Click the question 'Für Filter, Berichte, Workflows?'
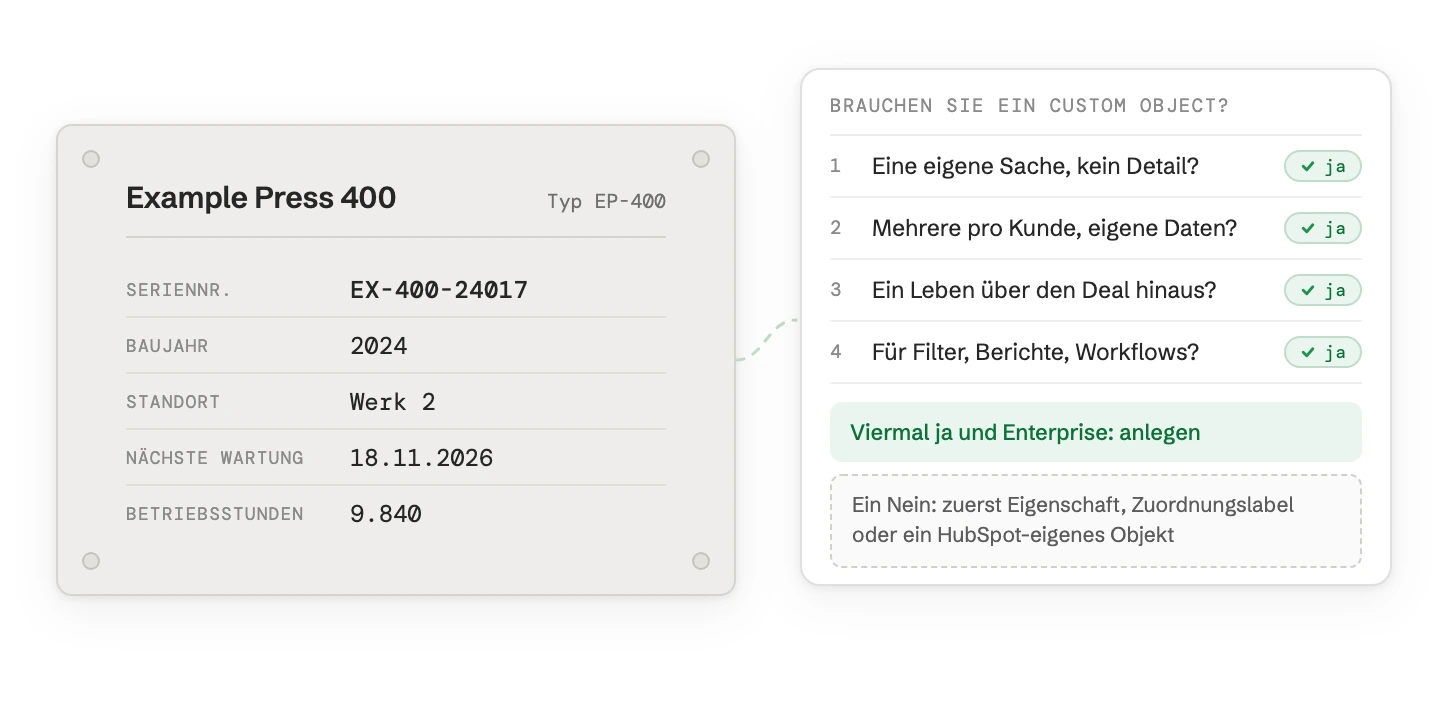Image resolution: width=1436 pixels, height=720 pixels. [1035, 352]
